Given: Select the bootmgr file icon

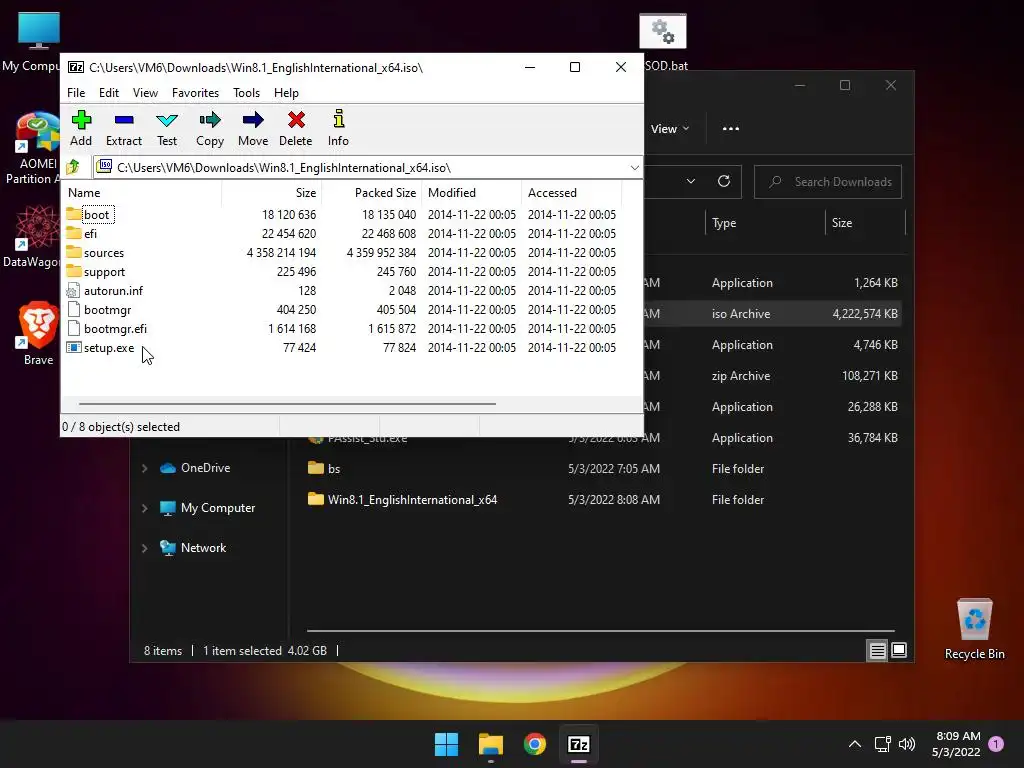Looking at the screenshot, I should (74, 310).
